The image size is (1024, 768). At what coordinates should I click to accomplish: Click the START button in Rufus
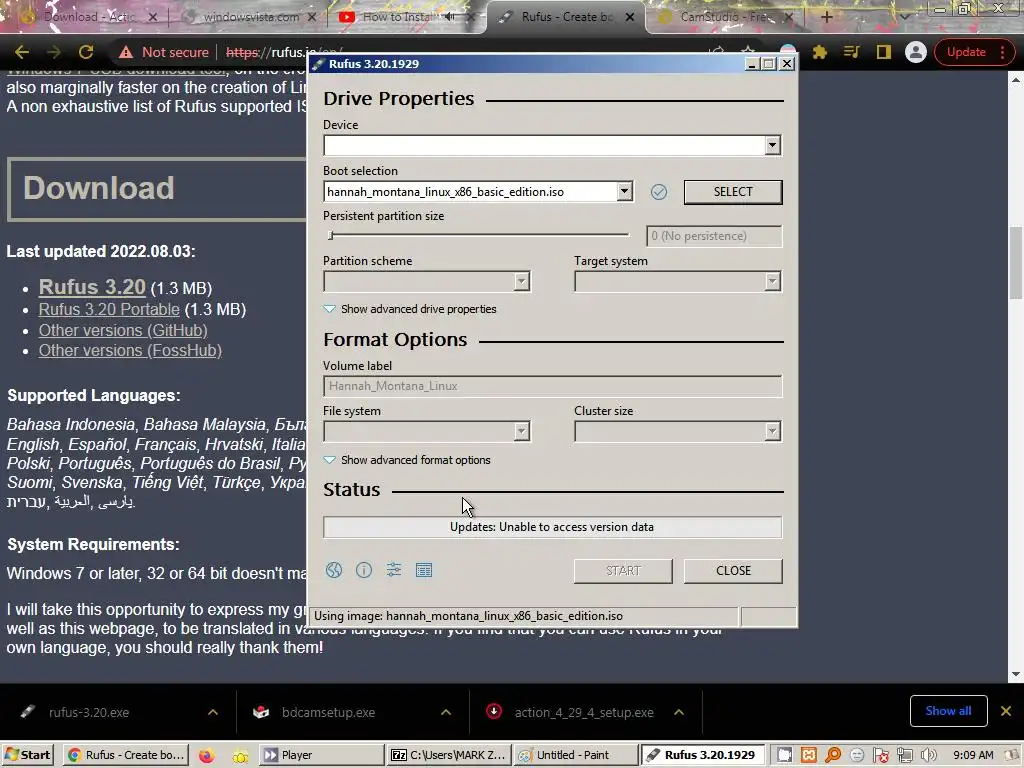[x=623, y=571]
